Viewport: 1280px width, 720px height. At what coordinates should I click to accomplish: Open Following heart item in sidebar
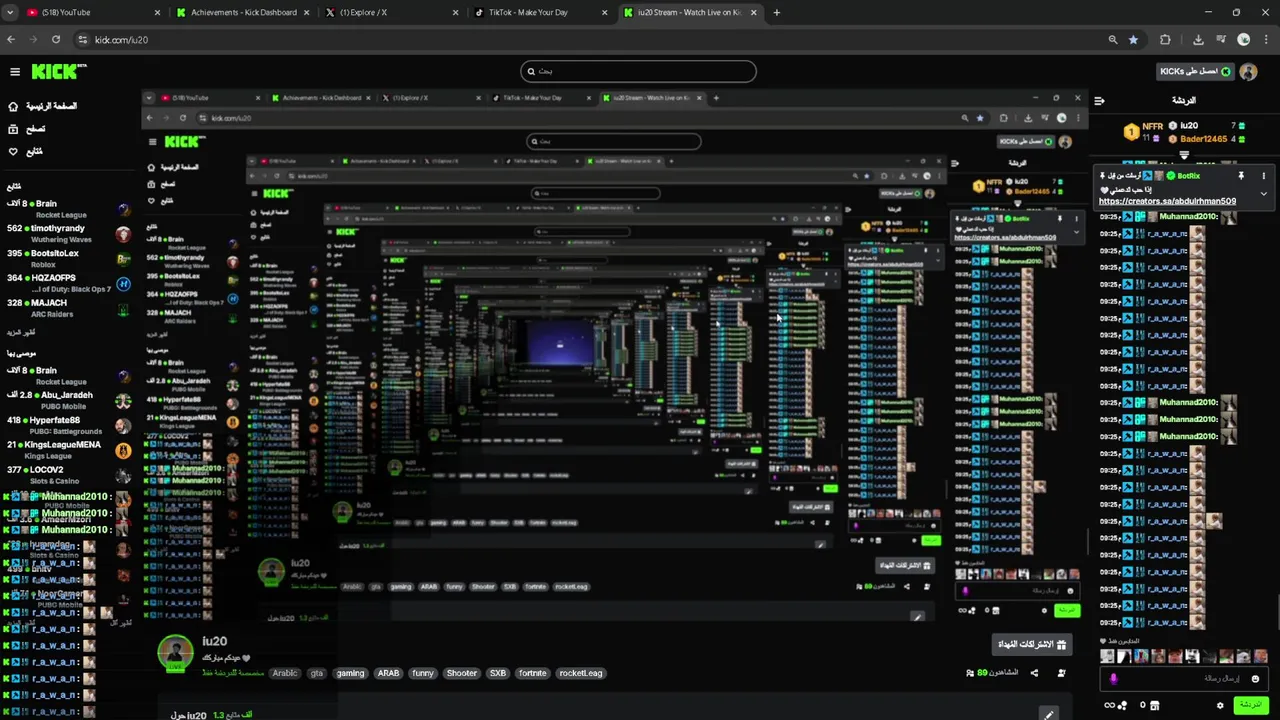tap(25, 151)
